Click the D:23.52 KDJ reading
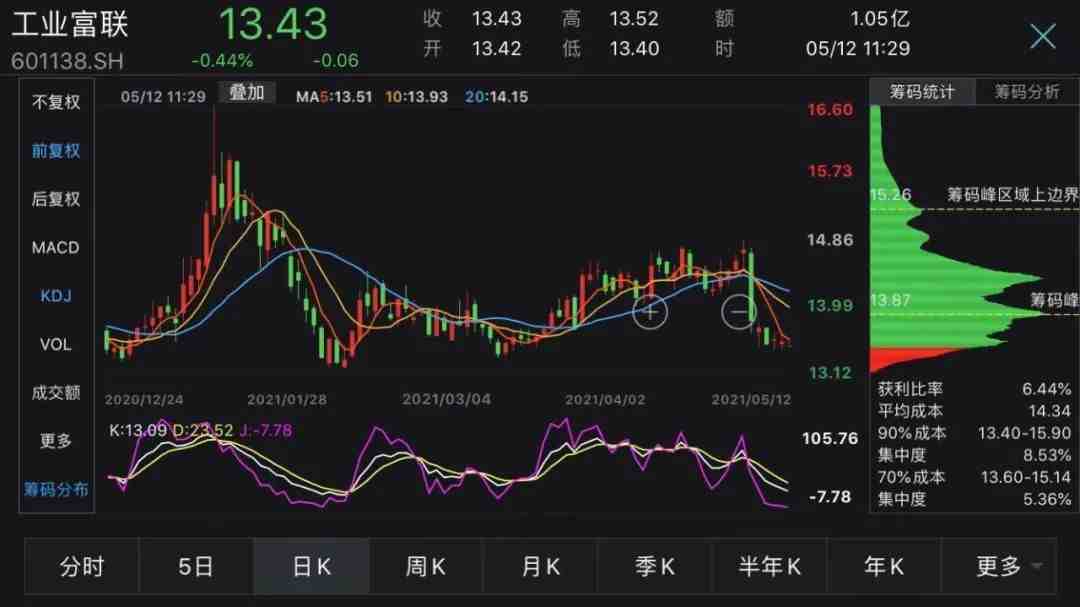 [202, 431]
